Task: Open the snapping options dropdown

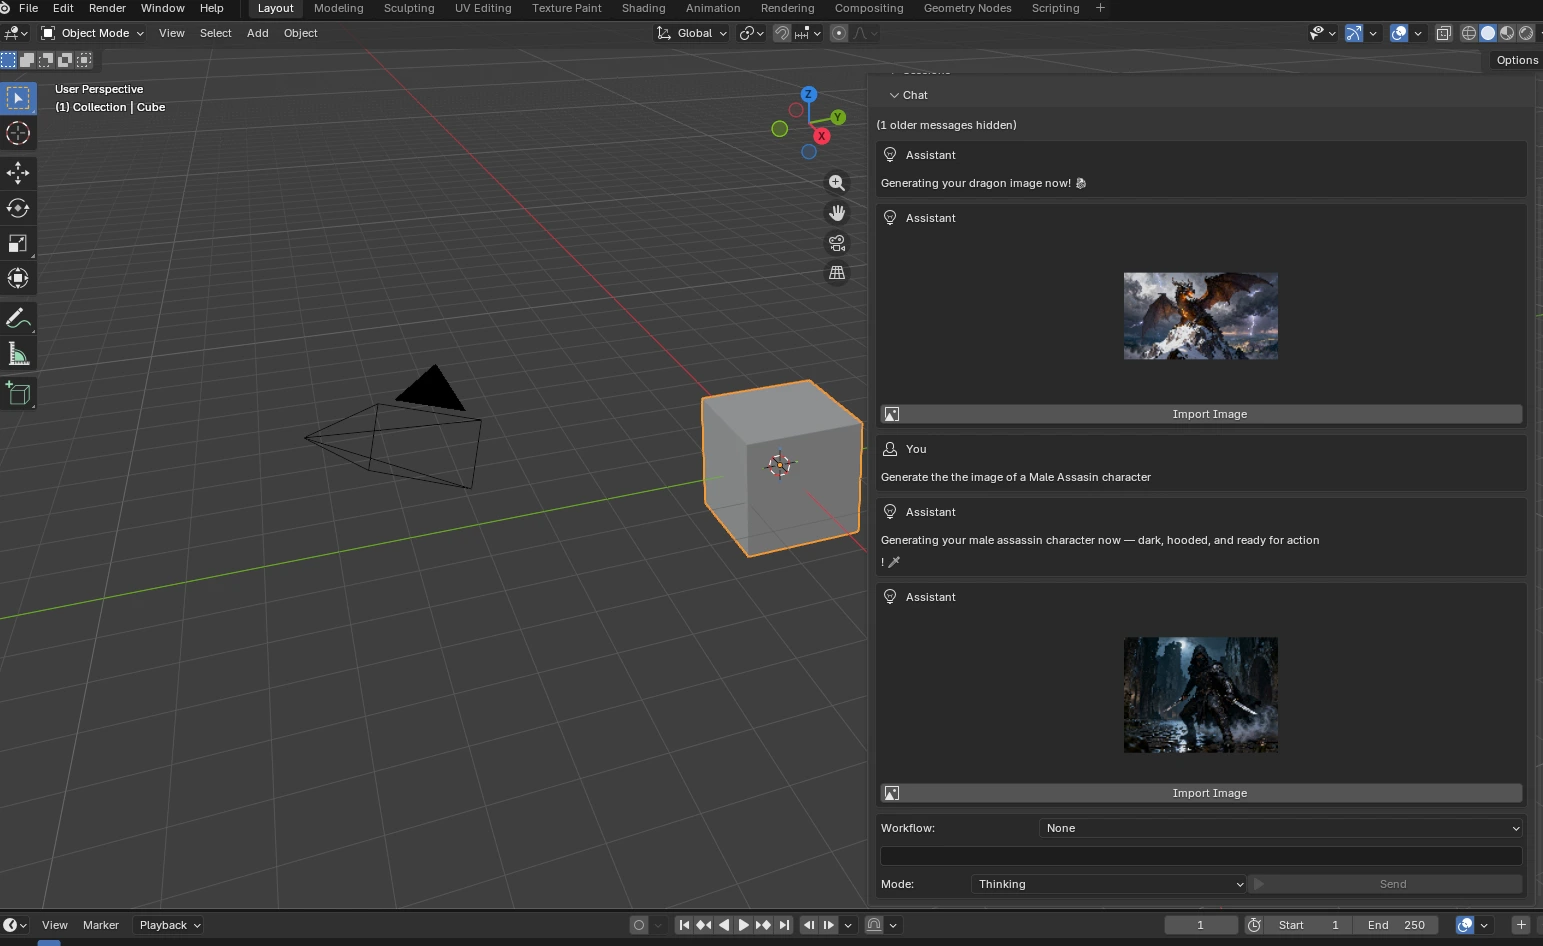Action: [x=808, y=33]
